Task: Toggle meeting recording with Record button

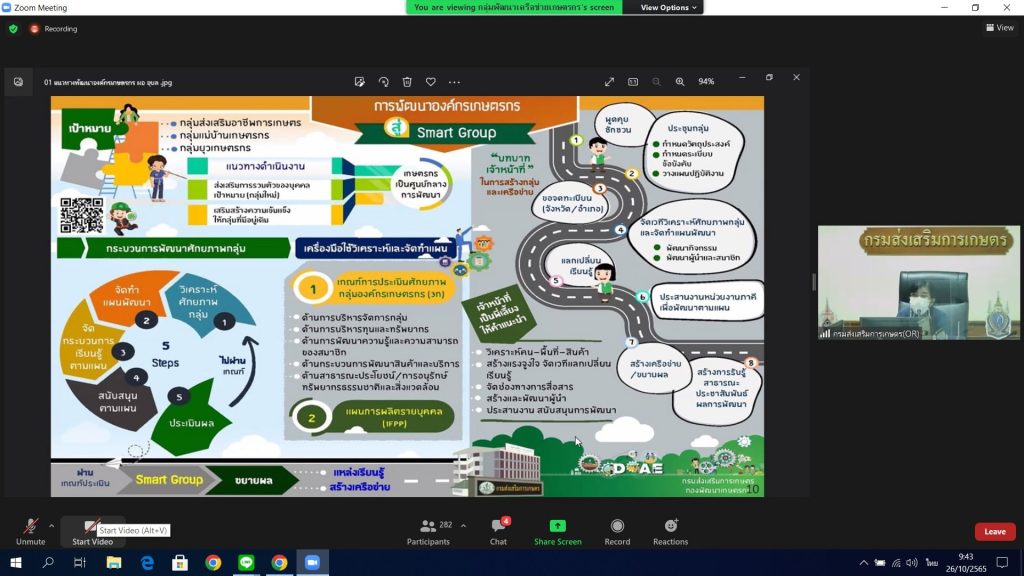Action: 617,530
